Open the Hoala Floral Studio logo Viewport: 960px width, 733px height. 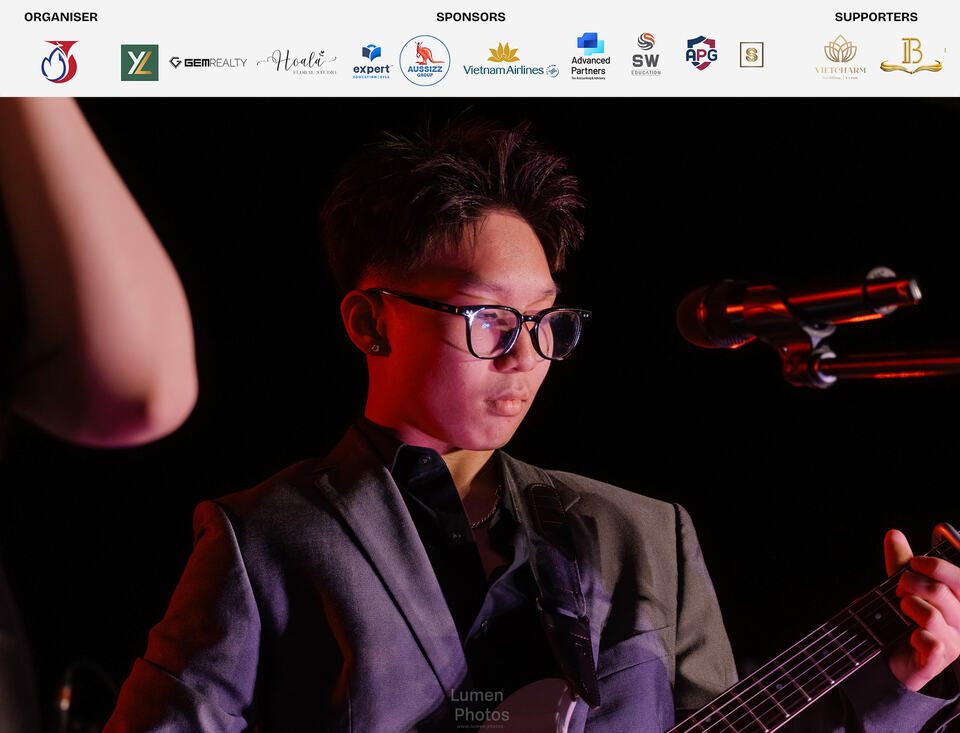297,62
